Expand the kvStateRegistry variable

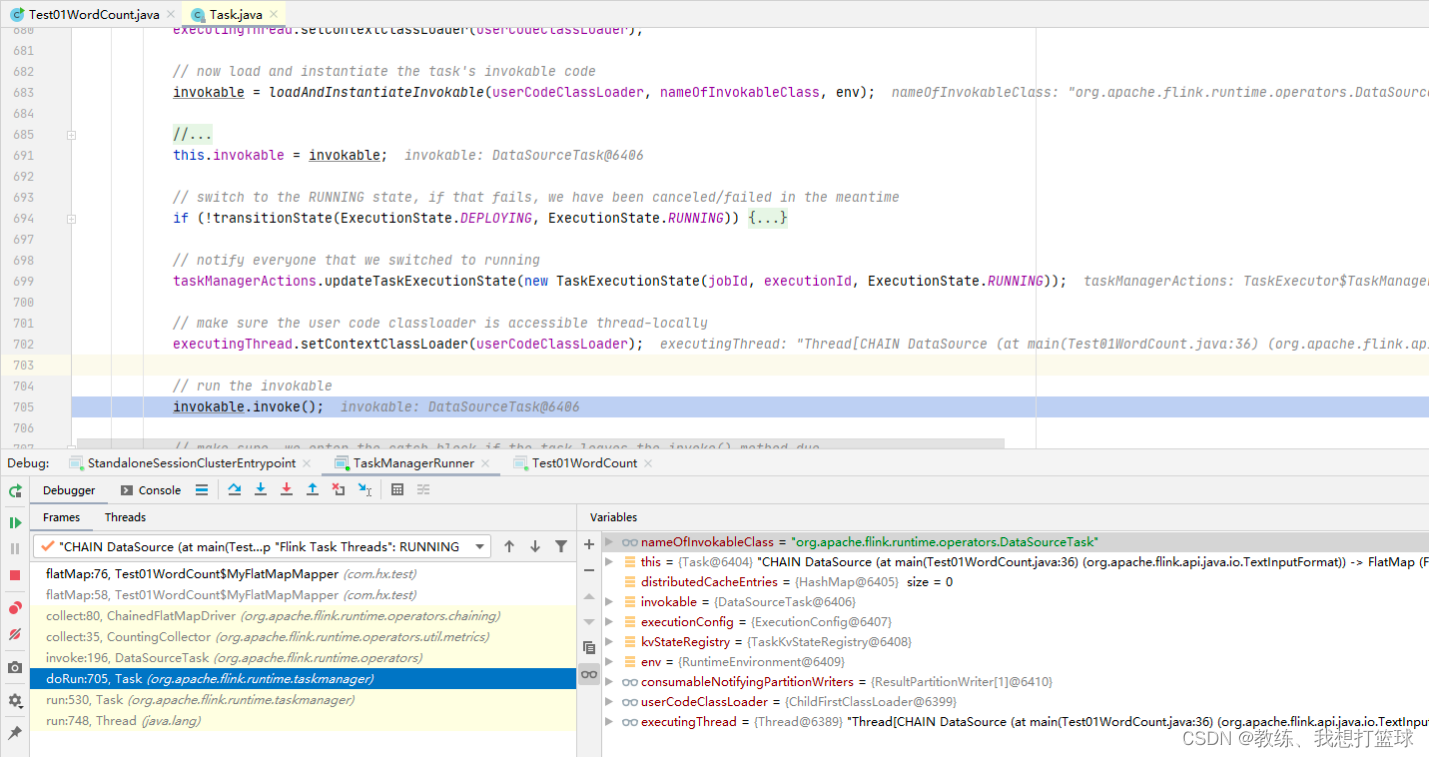tap(610, 642)
